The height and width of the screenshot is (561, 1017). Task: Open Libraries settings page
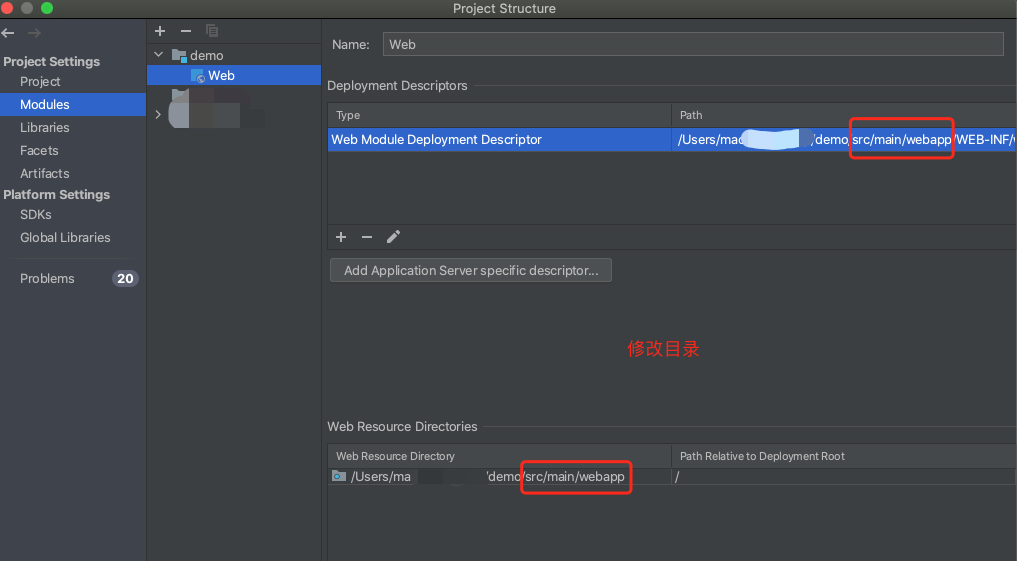[x=45, y=128]
